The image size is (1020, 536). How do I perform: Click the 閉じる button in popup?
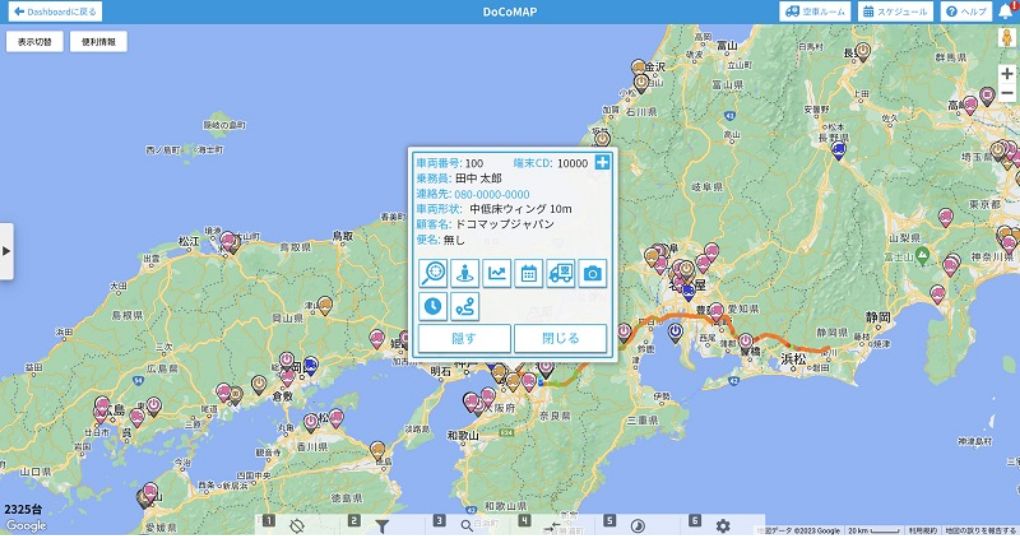pos(560,339)
